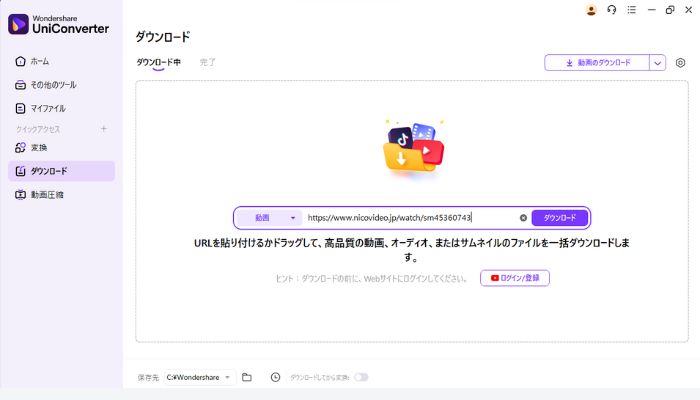Clear the URL with the x icon
This screenshot has width=700, height=400.
523,218
